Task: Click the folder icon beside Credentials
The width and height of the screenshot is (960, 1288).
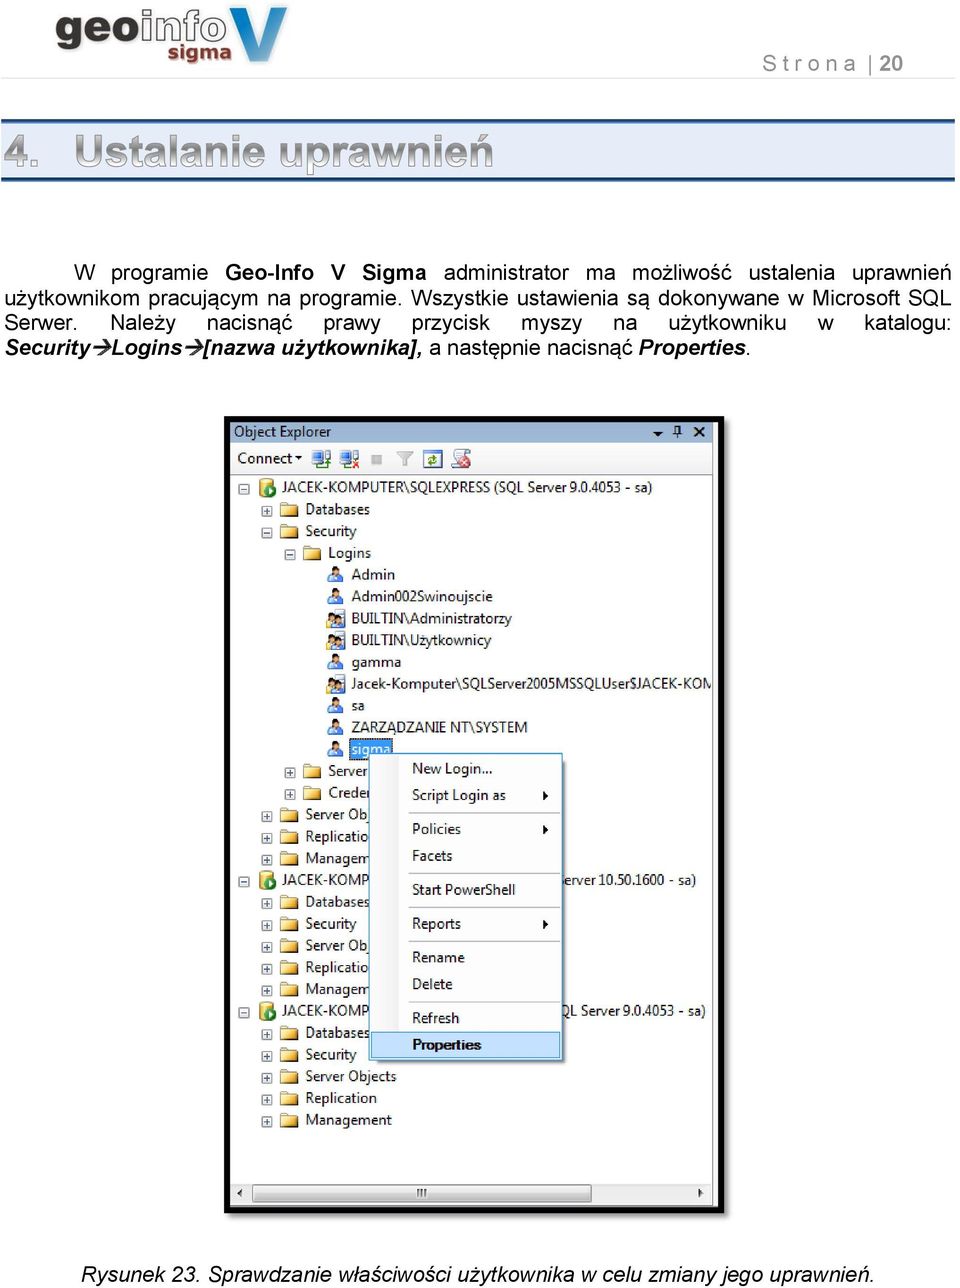Action: 312,793
